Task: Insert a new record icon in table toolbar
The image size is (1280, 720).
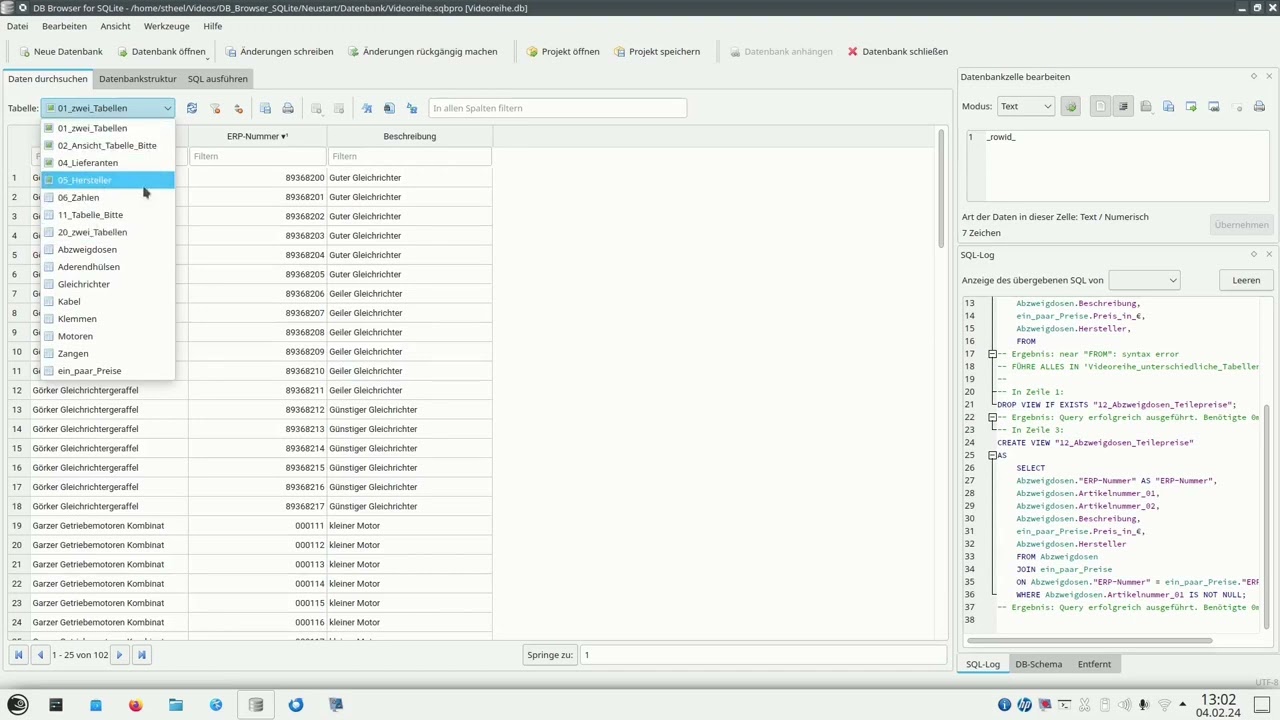Action: pos(316,108)
